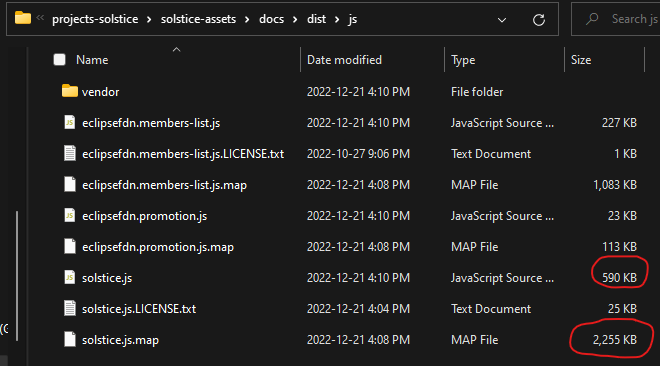Select eclipsefdn.promotion.js.map file name

click(x=158, y=247)
